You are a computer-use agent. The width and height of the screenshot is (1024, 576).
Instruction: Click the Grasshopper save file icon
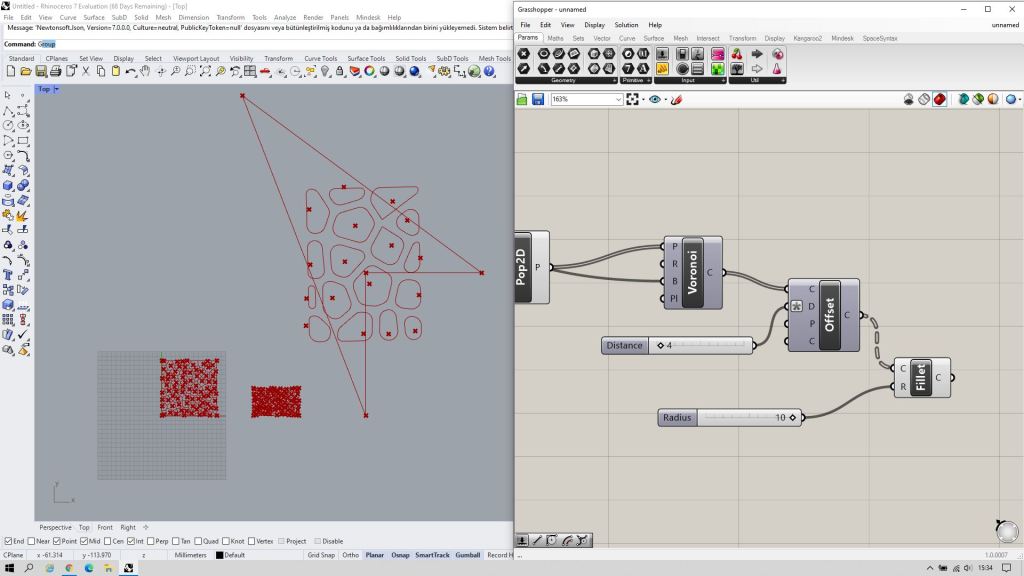(x=538, y=99)
